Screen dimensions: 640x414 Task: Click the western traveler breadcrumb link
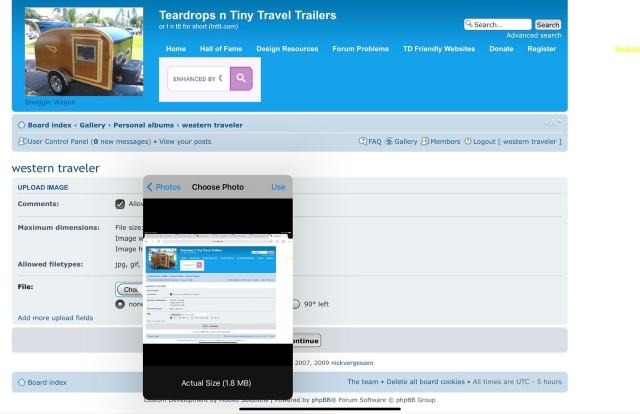[212, 125]
